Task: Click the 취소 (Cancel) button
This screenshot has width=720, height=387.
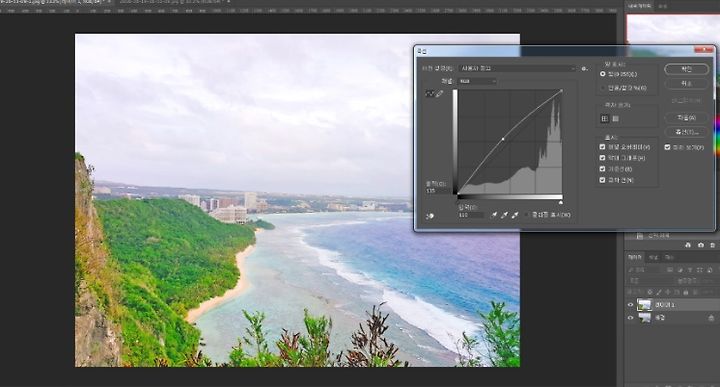Action: pos(686,84)
